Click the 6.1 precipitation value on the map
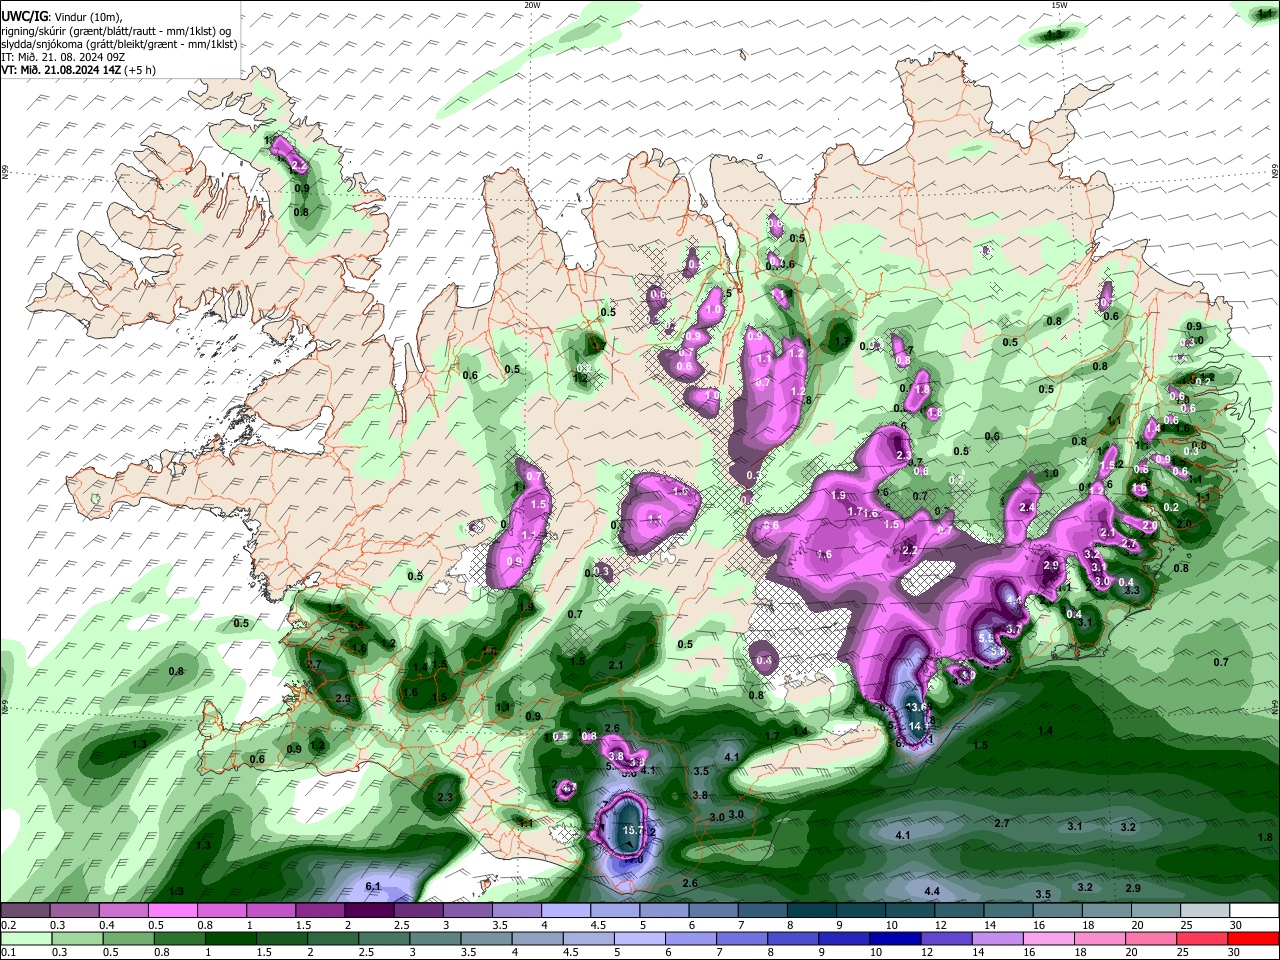 click(x=374, y=886)
